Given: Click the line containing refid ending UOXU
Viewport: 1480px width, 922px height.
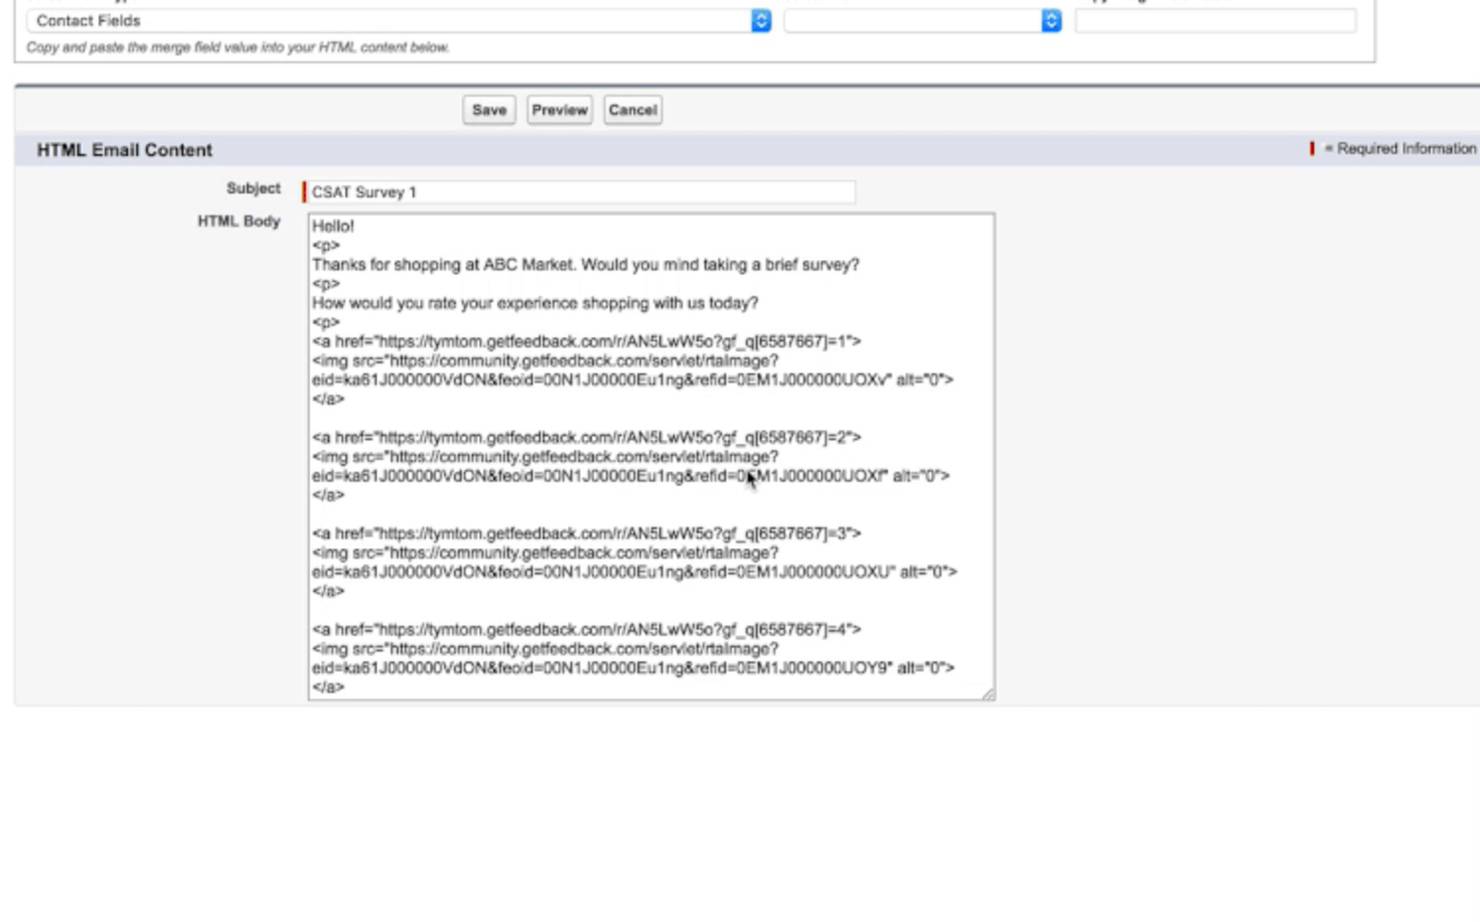Looking at the screenshot, I should 634,572.
